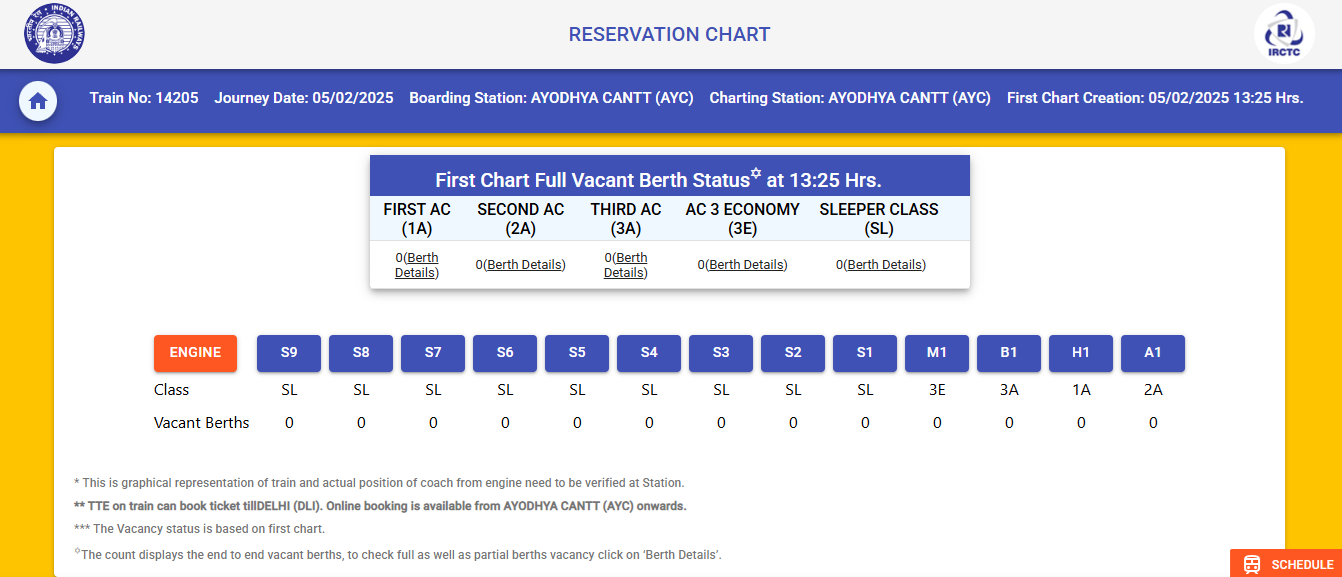
Task: Open the IRCTC logo in the top right
Action: coord(1283,34)
